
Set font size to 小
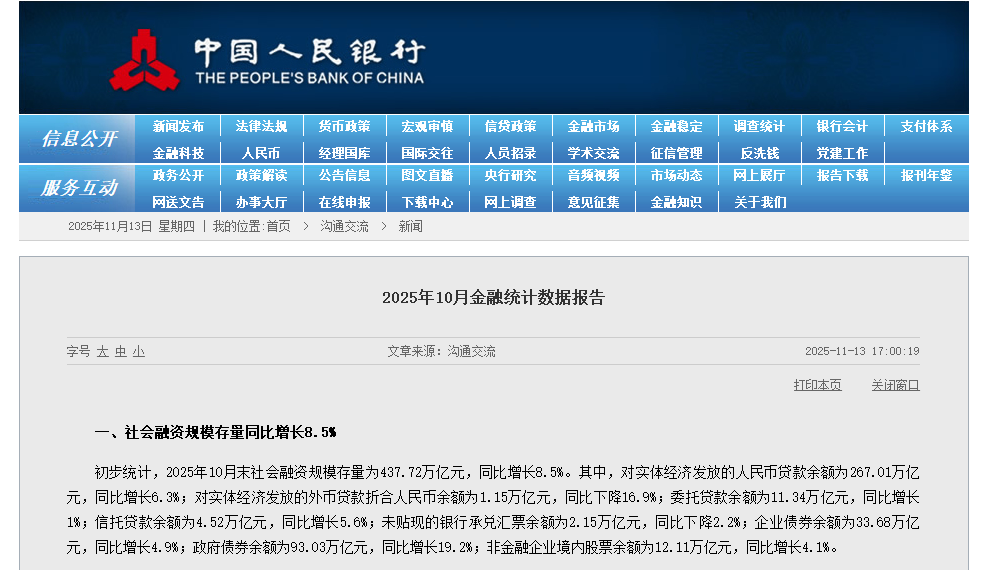(x=139, y=352)
